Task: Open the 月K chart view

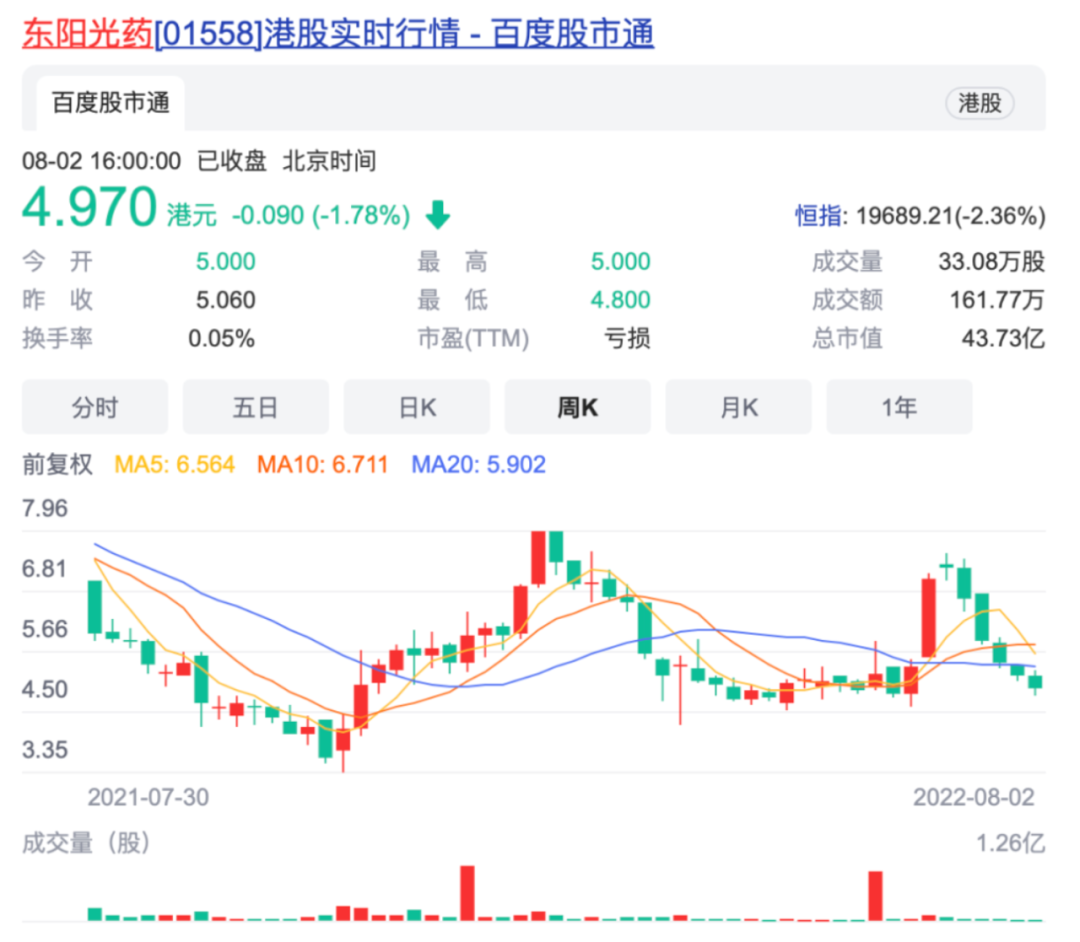Action: (738, 407)
